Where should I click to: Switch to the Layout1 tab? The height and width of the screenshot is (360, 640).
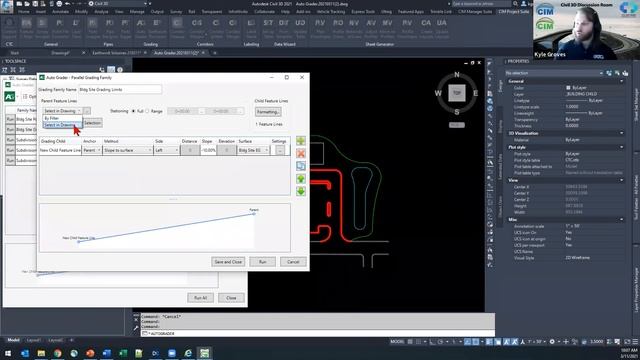33,340
